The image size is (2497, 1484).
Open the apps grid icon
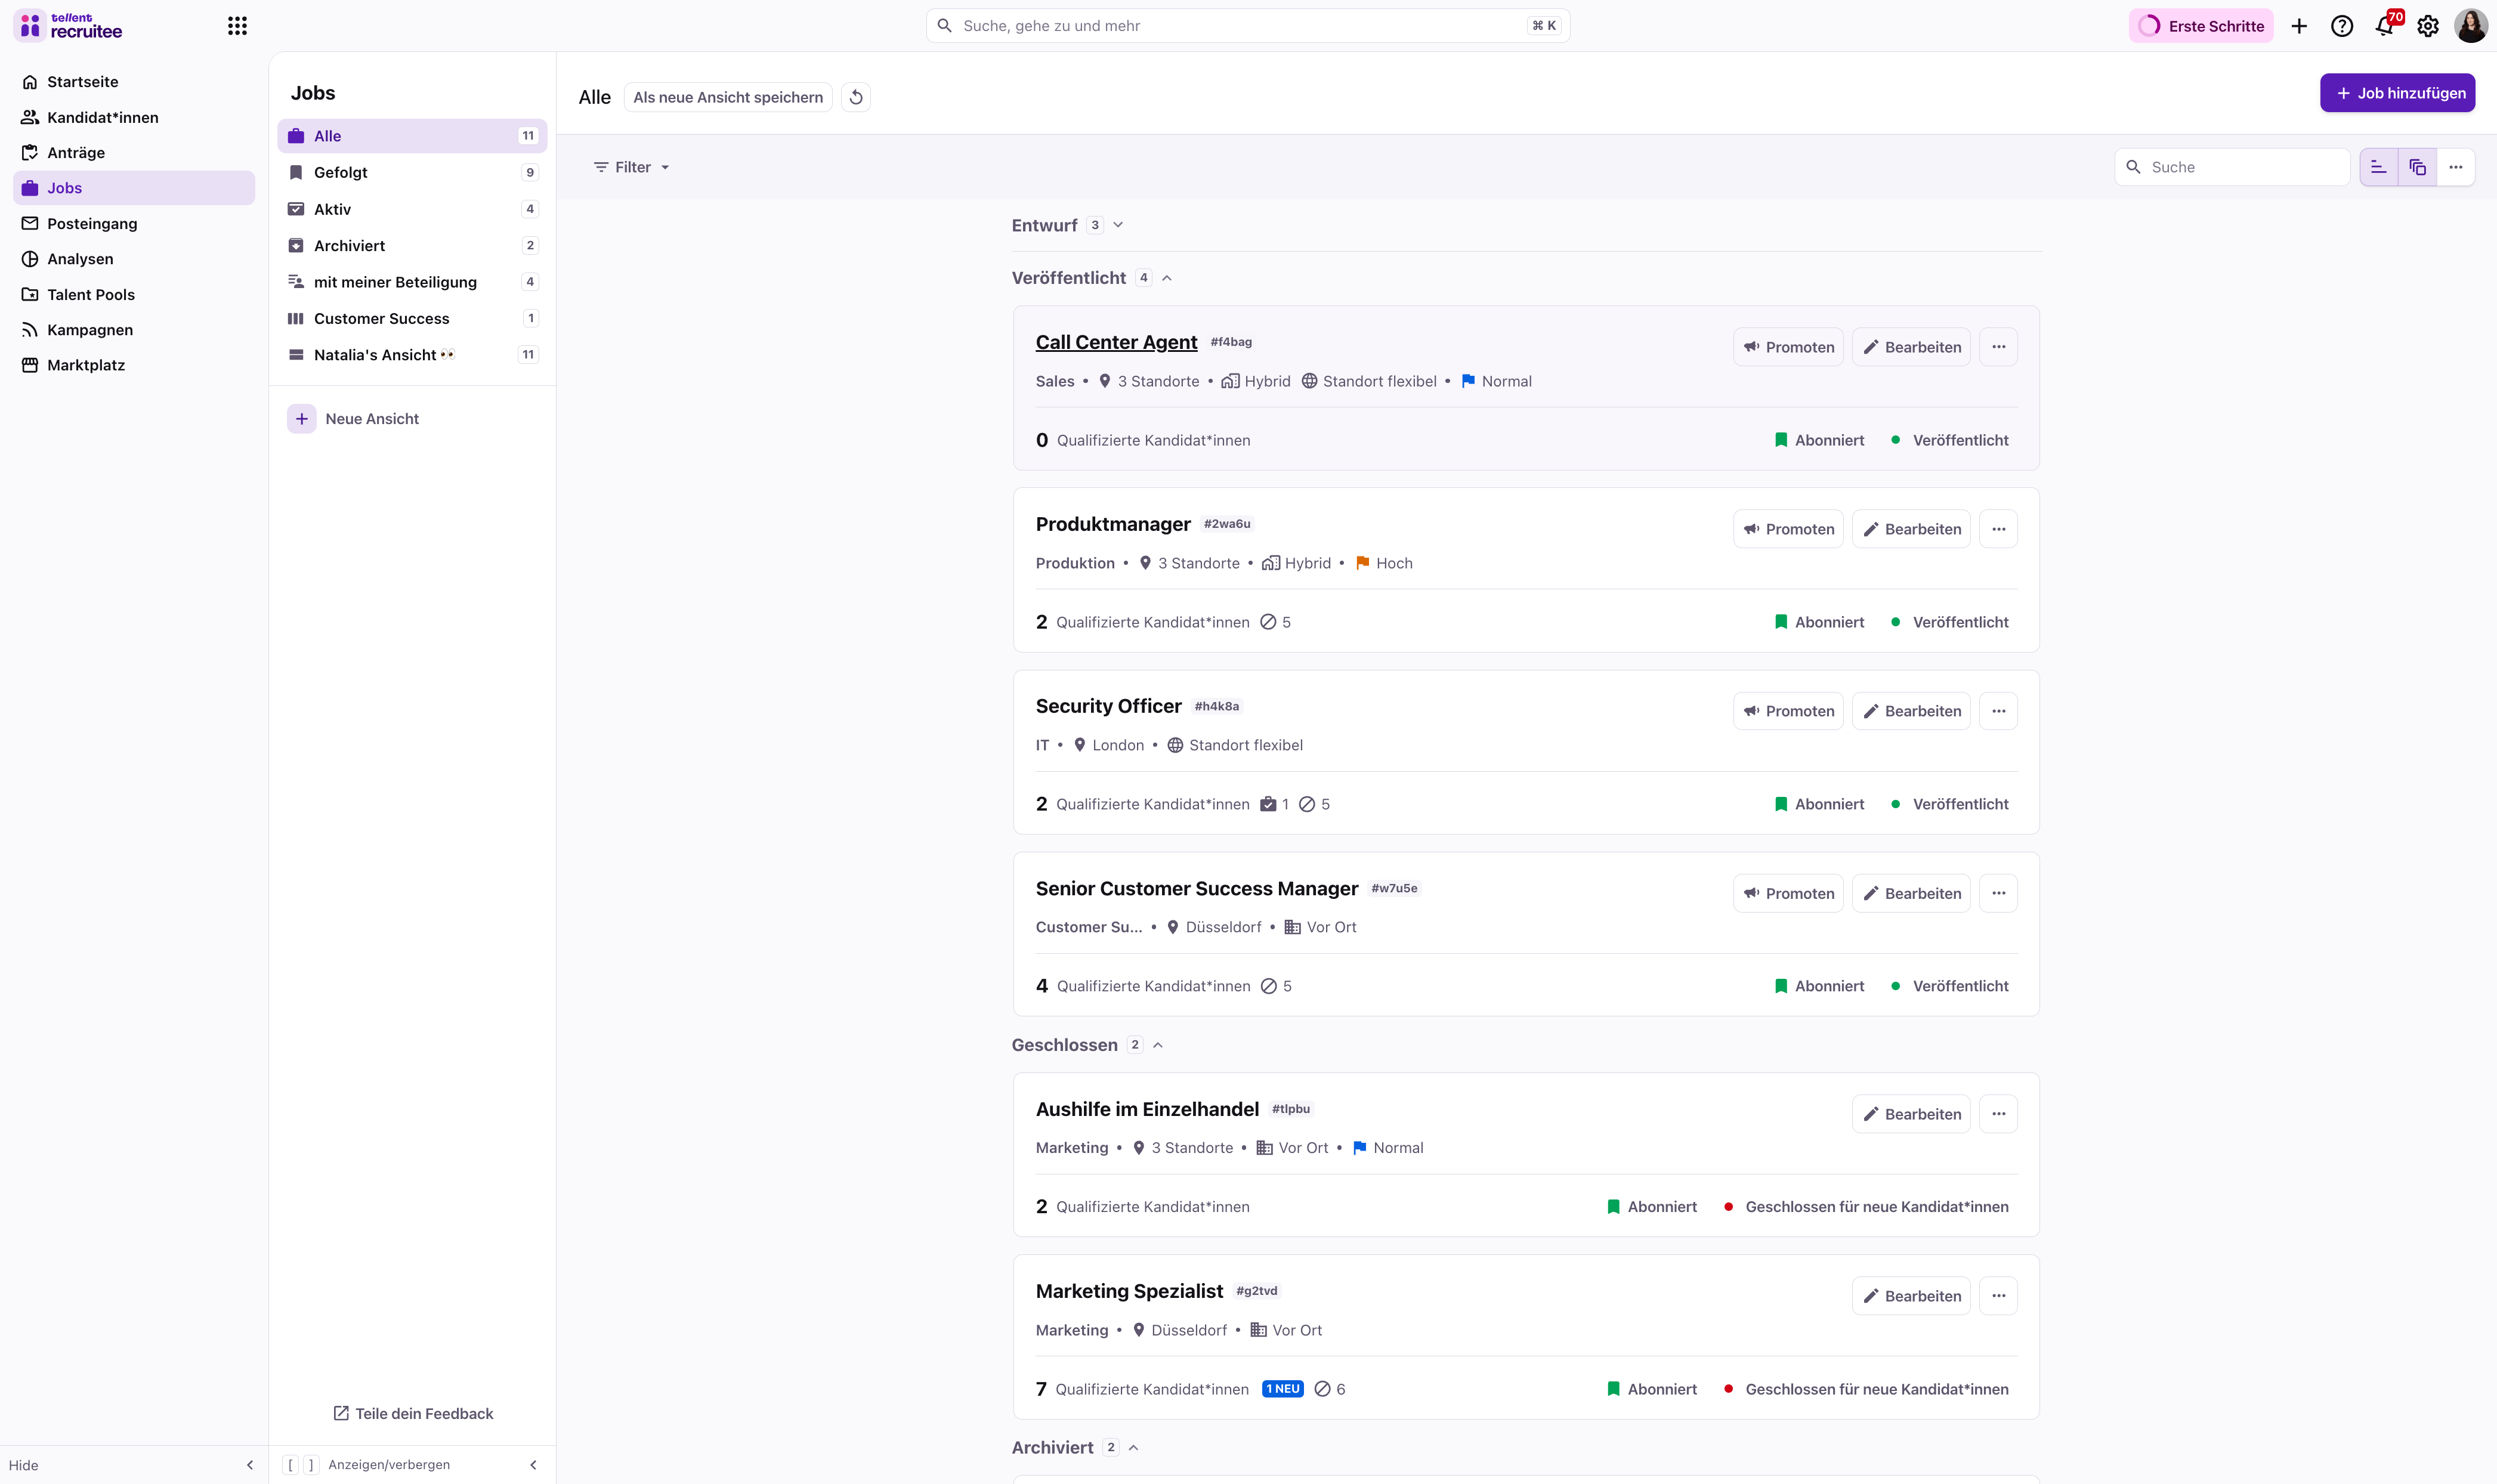pyautogui.click(x=237, y=26)
